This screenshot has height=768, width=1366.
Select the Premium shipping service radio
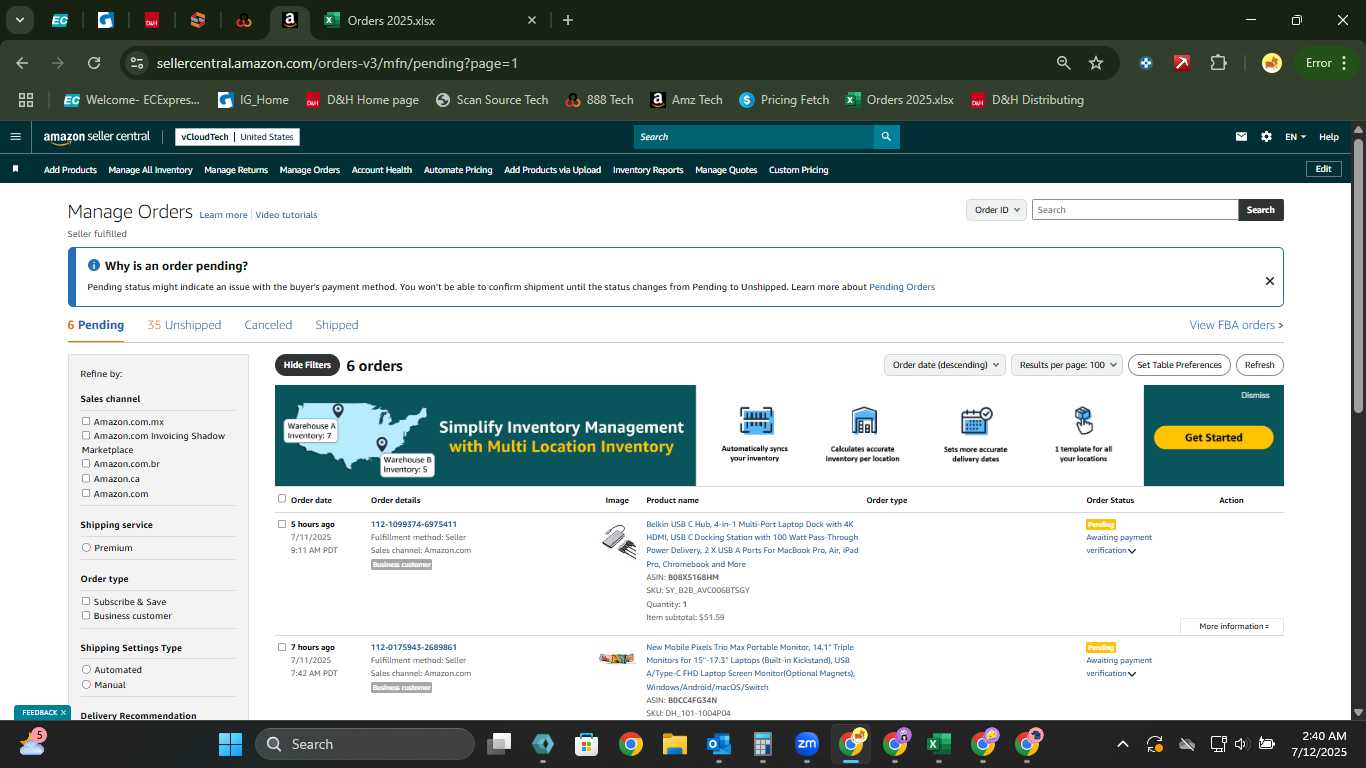(x=86, y=548)
